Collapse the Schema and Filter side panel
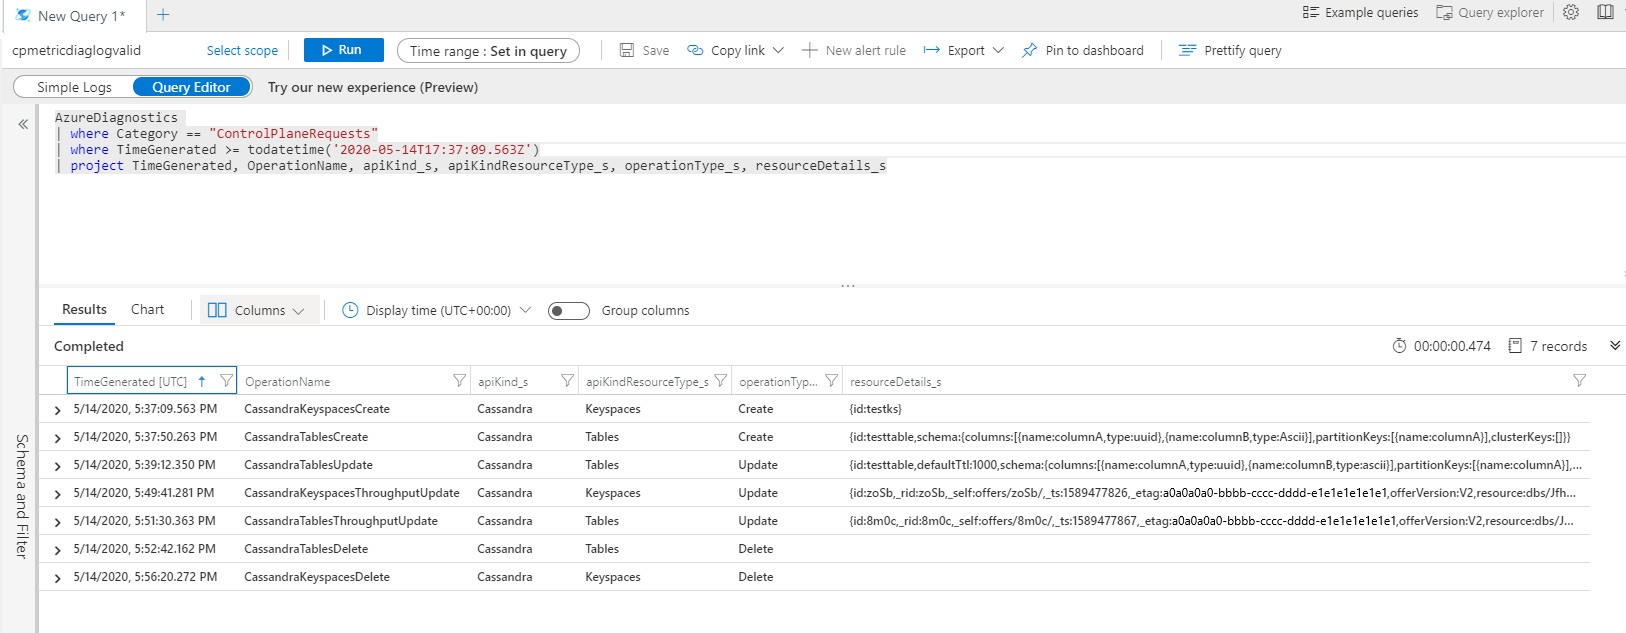 (x=23, y=125)
